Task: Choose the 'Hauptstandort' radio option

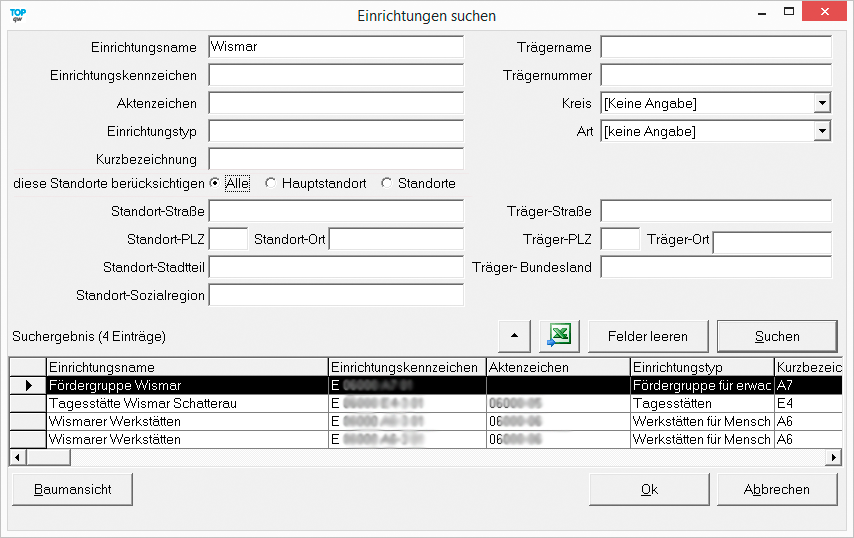Action: (270, 183)
